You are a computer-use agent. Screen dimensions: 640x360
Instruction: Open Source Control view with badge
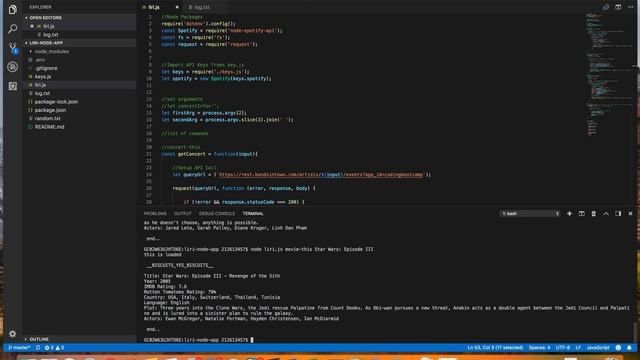point(13,48)
